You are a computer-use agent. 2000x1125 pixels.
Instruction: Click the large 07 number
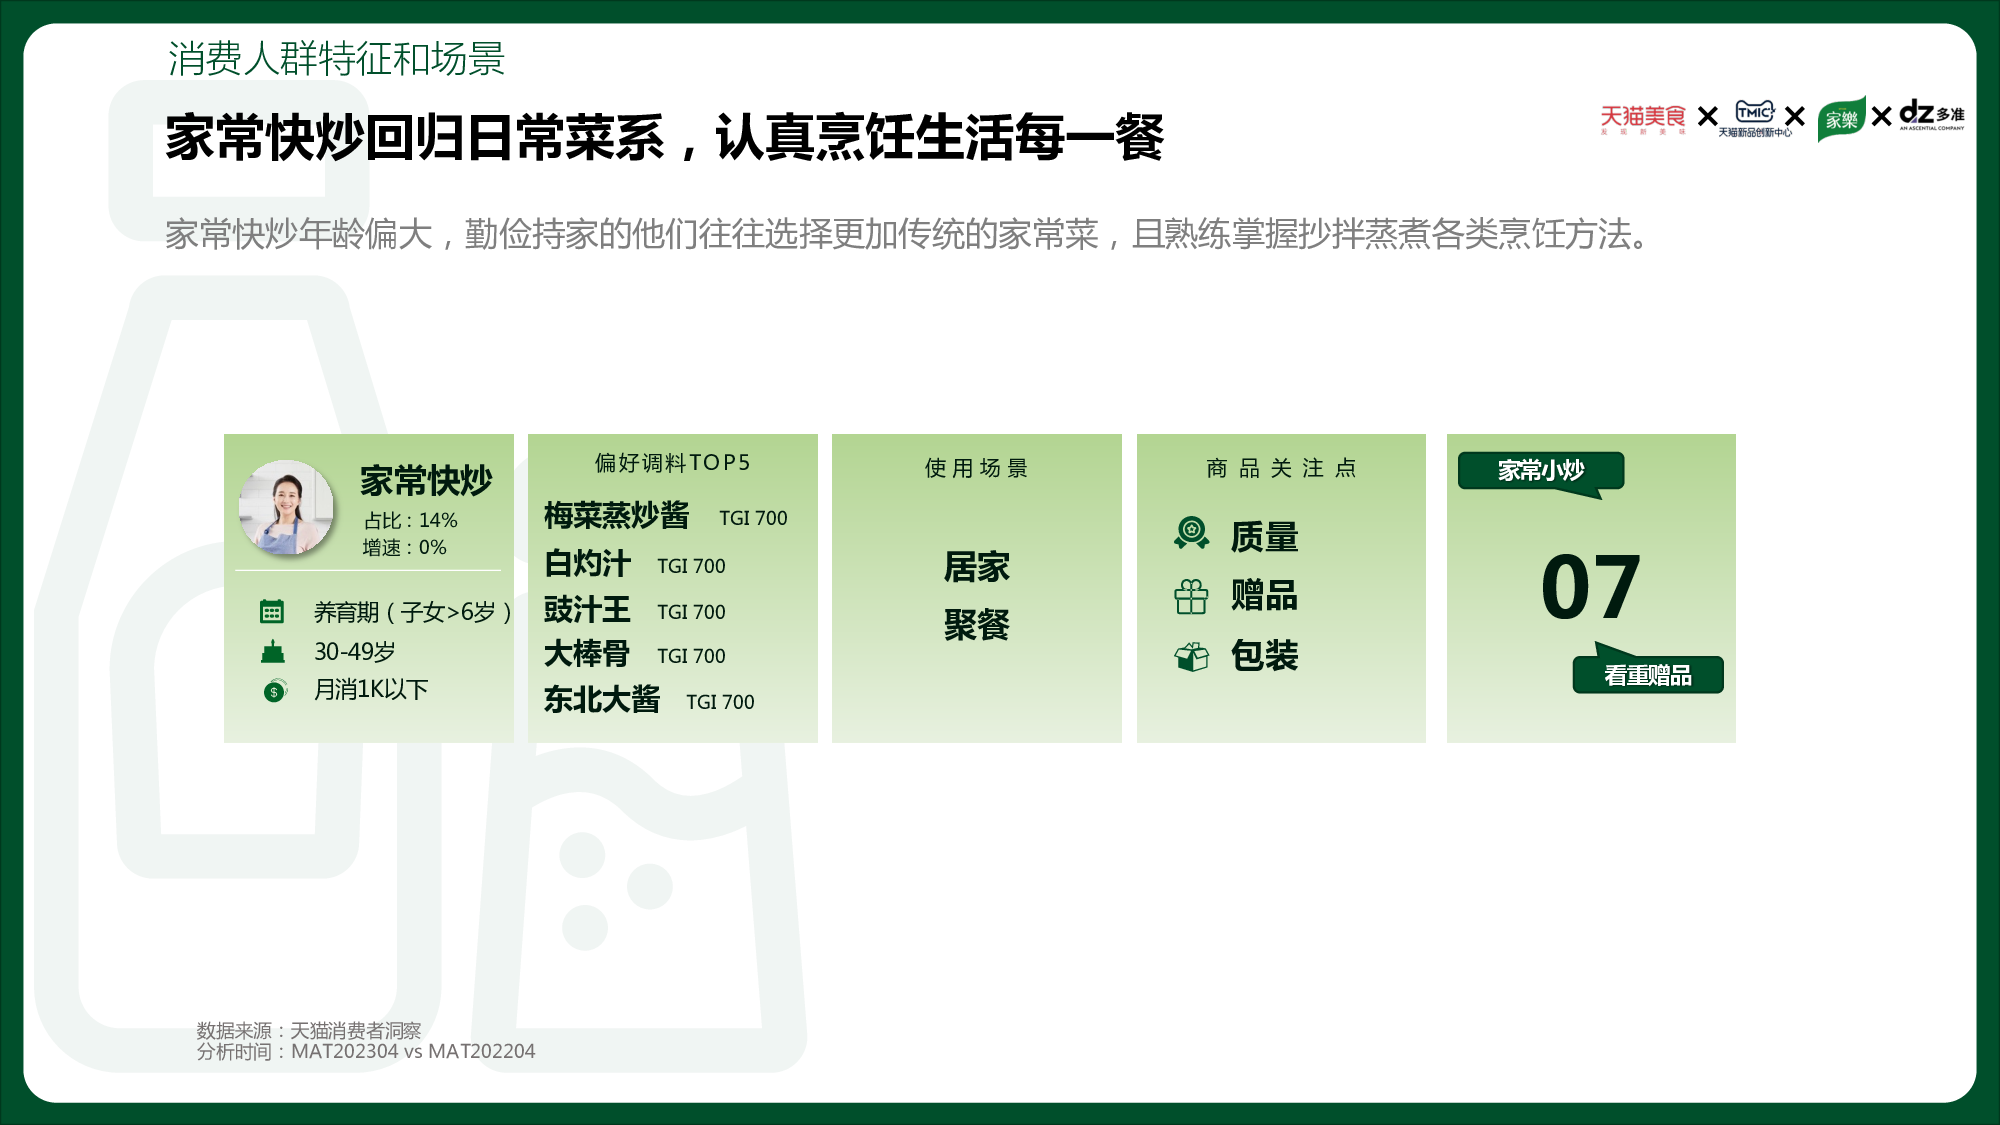tap(1590, 587)
